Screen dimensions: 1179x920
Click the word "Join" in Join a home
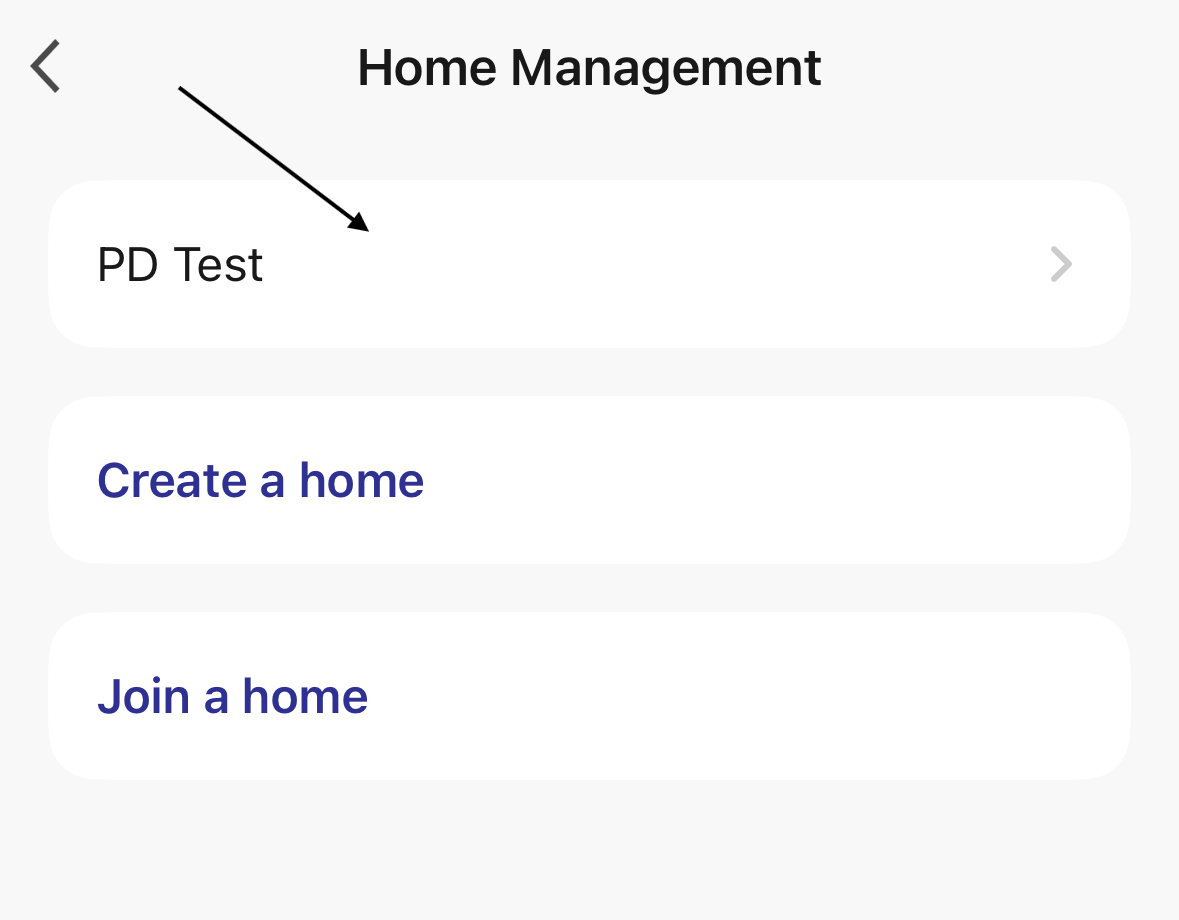pyautogui.click(x=143, y=697)
